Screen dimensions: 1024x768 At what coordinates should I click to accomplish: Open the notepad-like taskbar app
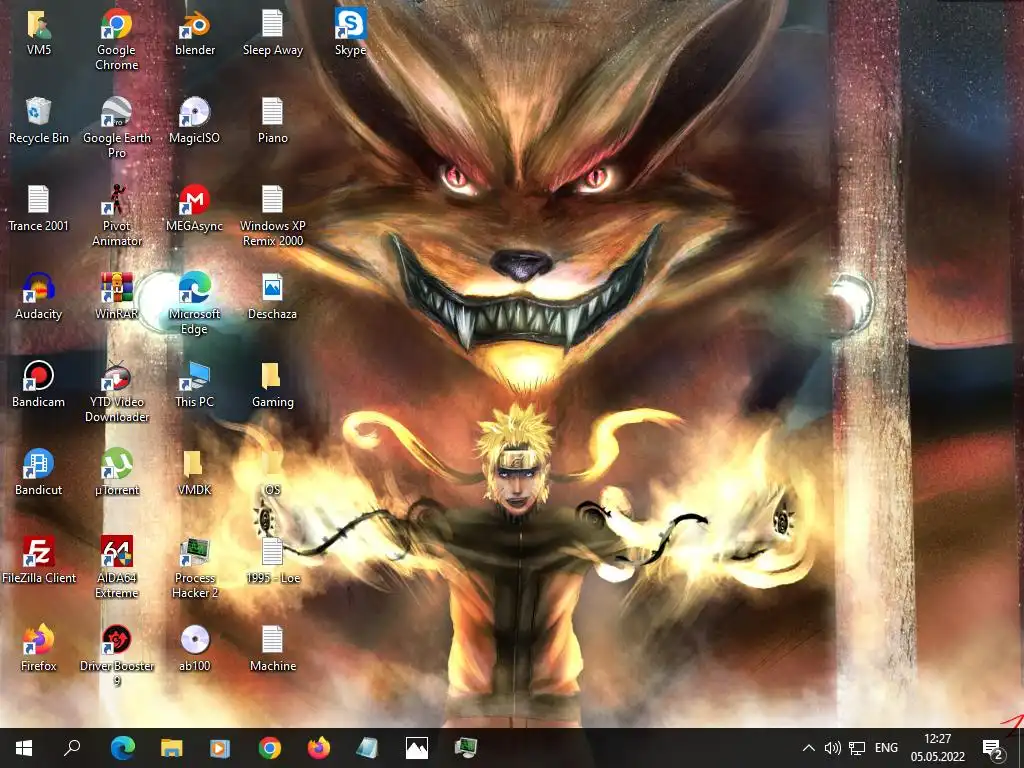(x=367, y=748)
